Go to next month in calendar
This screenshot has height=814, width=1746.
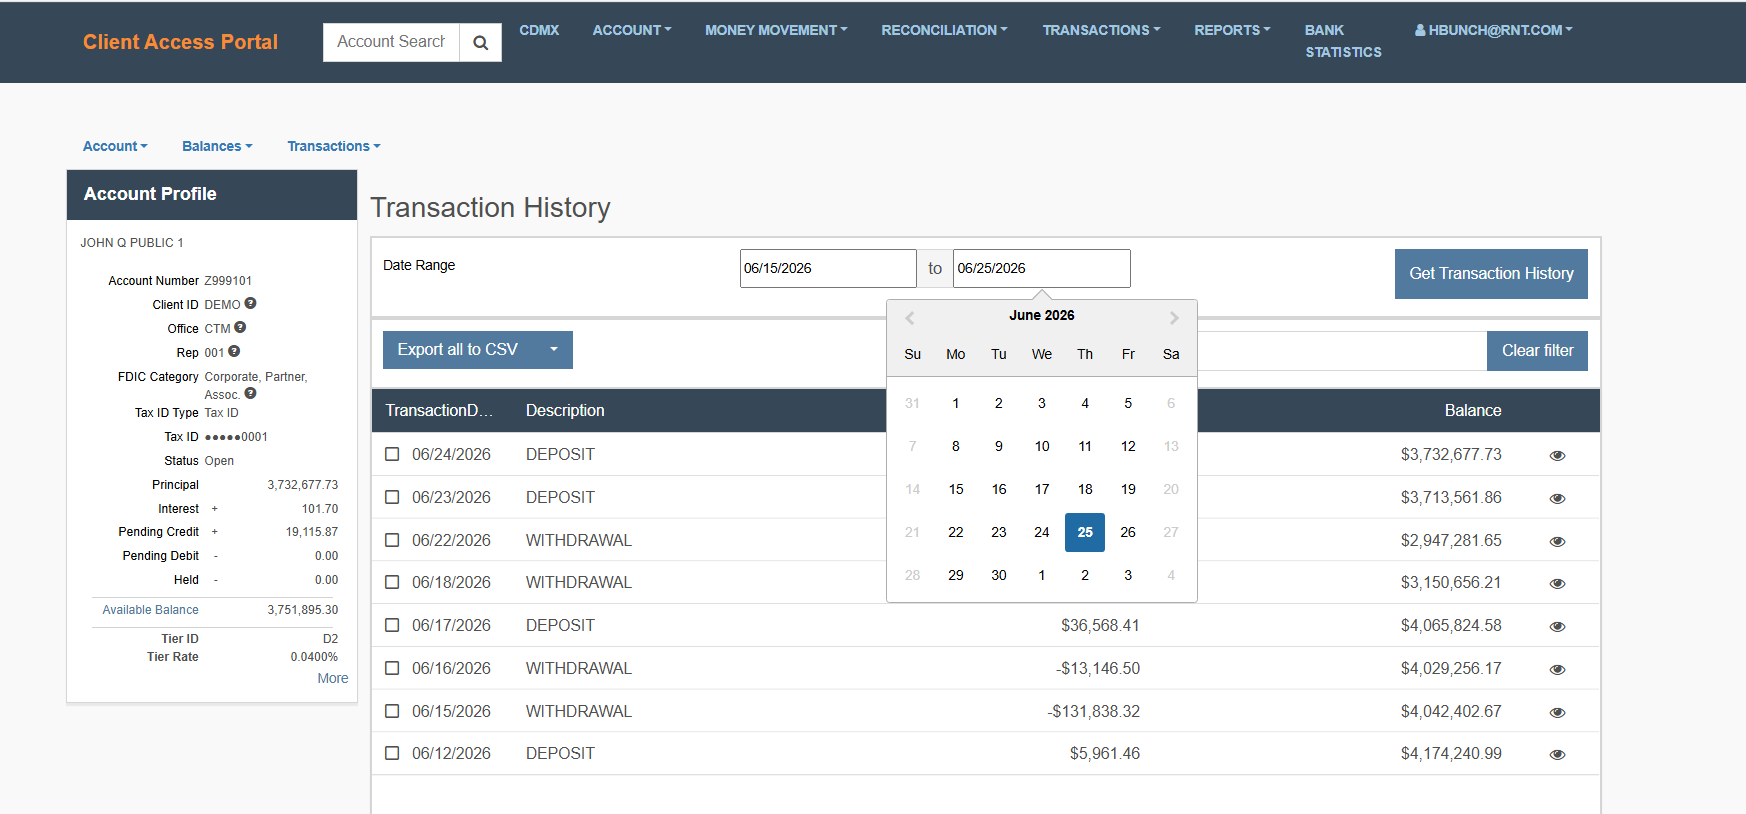click(1174, 318)
